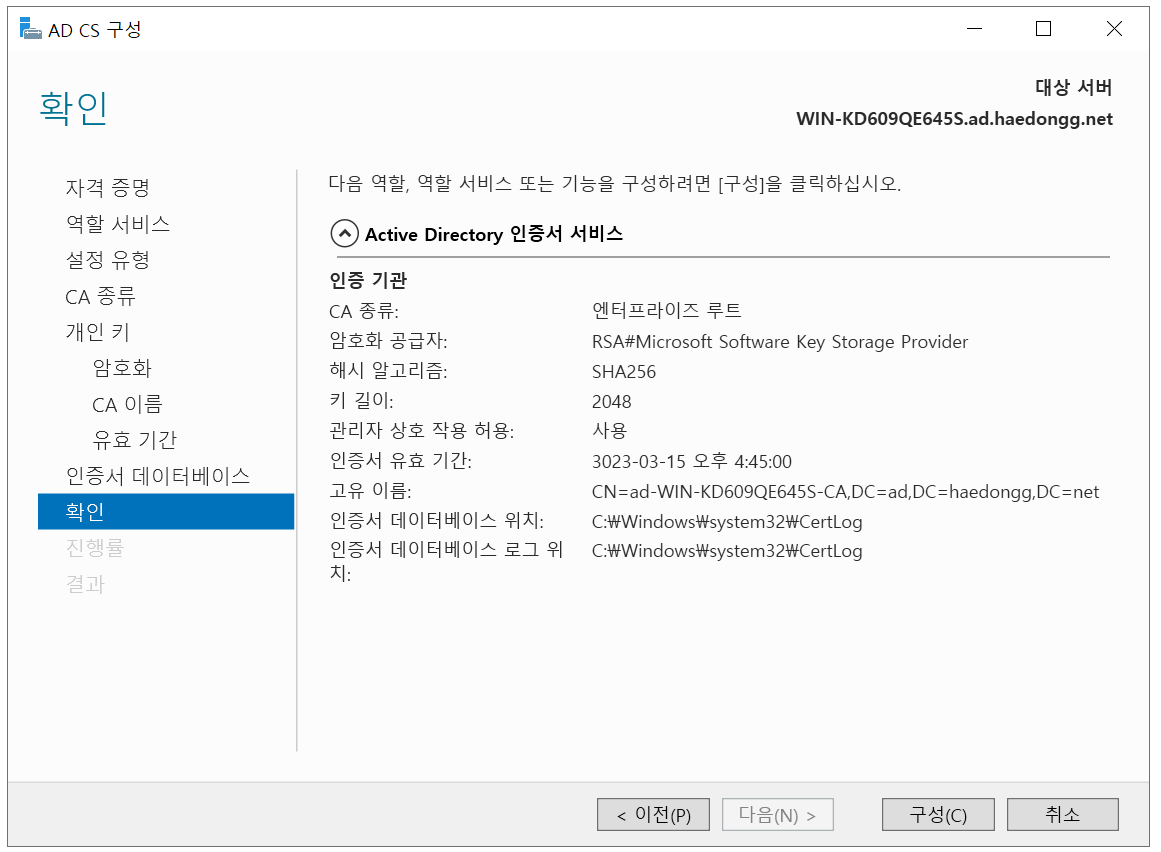Click the AD CS 구성 title bar icon
The width and height of the screenshot is (1161, 852).
click(30, 29)
